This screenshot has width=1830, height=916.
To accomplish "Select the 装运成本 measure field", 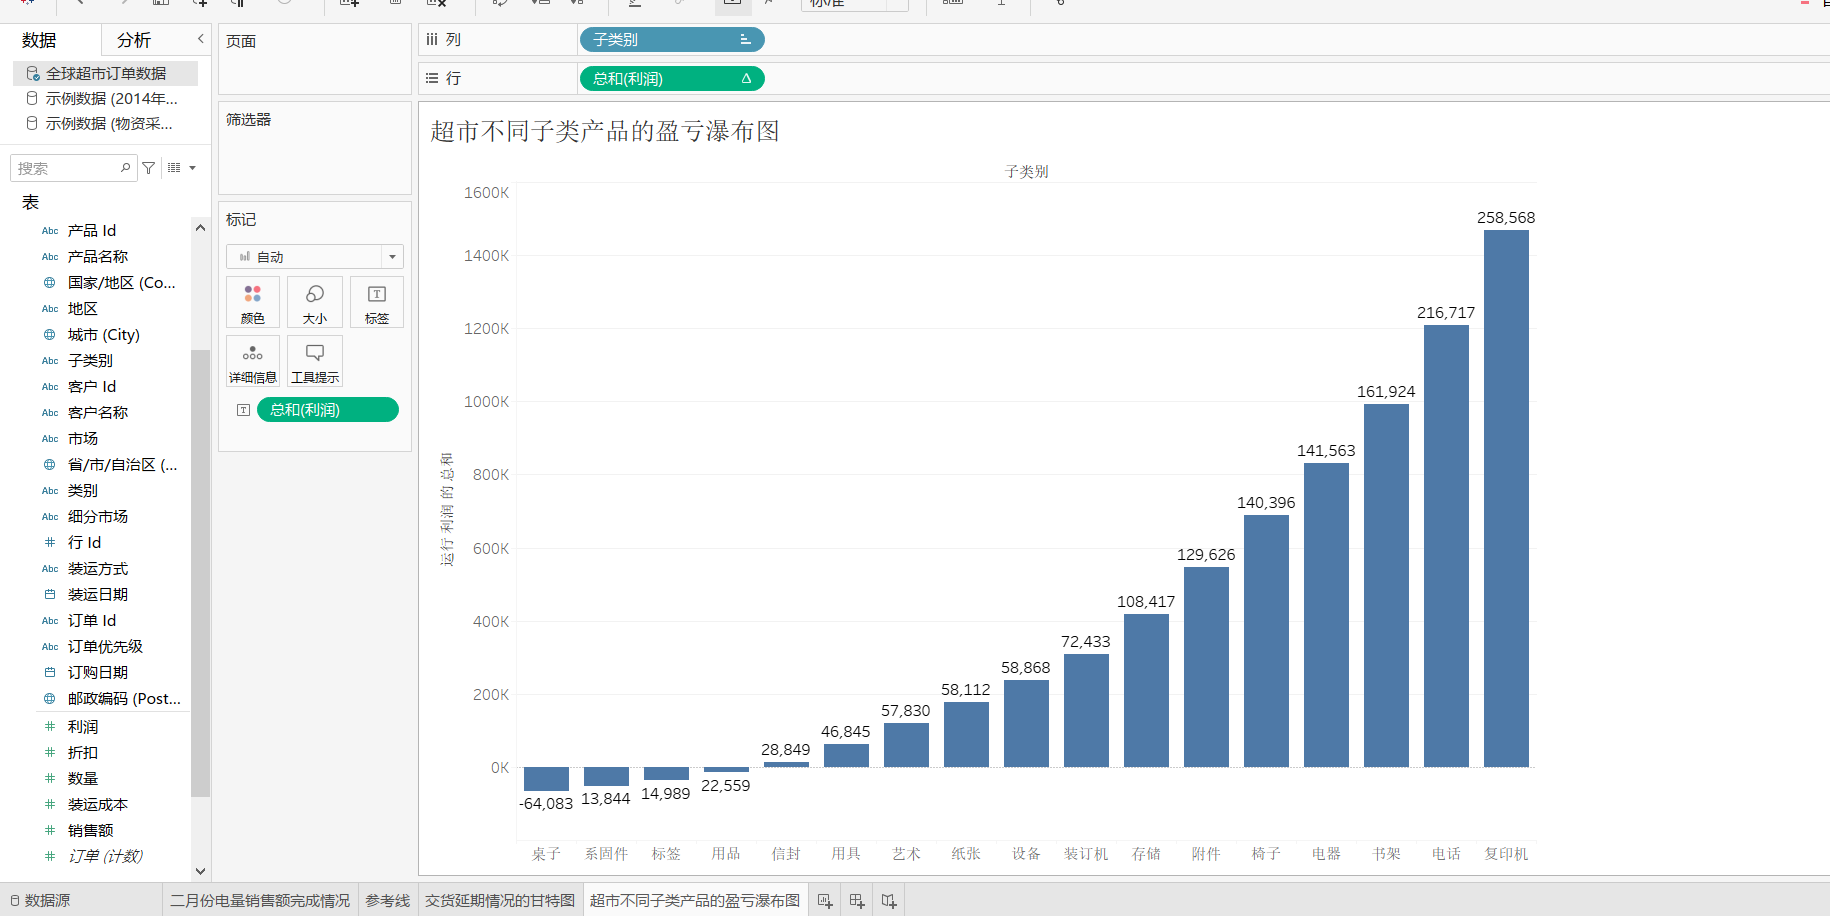I will 98,804.
